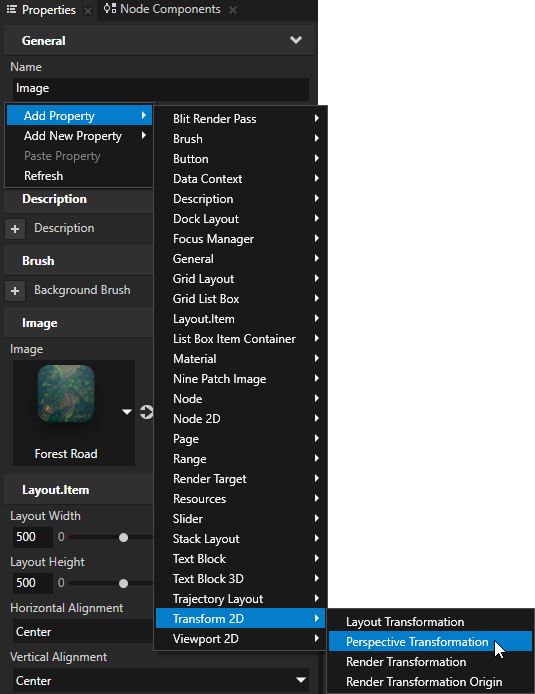Screen dimensions: 535x694
Task: Open the Layout.Item submenu entry
Action: pos(241,319)
